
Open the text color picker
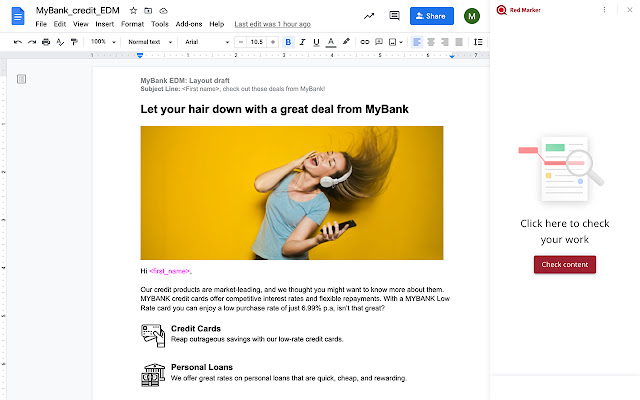point(331,42)
